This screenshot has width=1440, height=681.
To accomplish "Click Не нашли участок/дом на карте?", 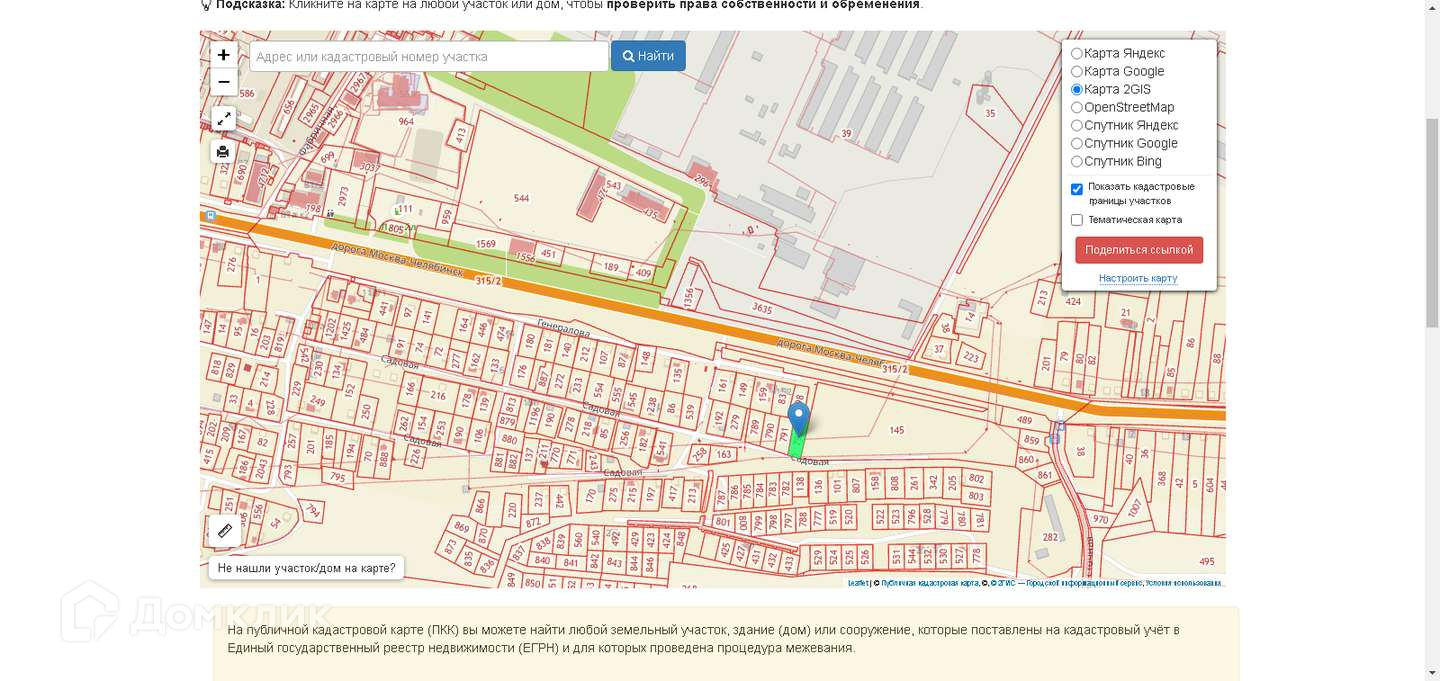I will click(x=306, y=568).
